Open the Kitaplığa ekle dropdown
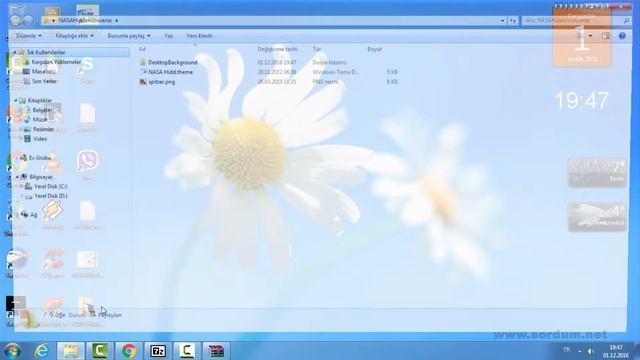 (74, 36)
